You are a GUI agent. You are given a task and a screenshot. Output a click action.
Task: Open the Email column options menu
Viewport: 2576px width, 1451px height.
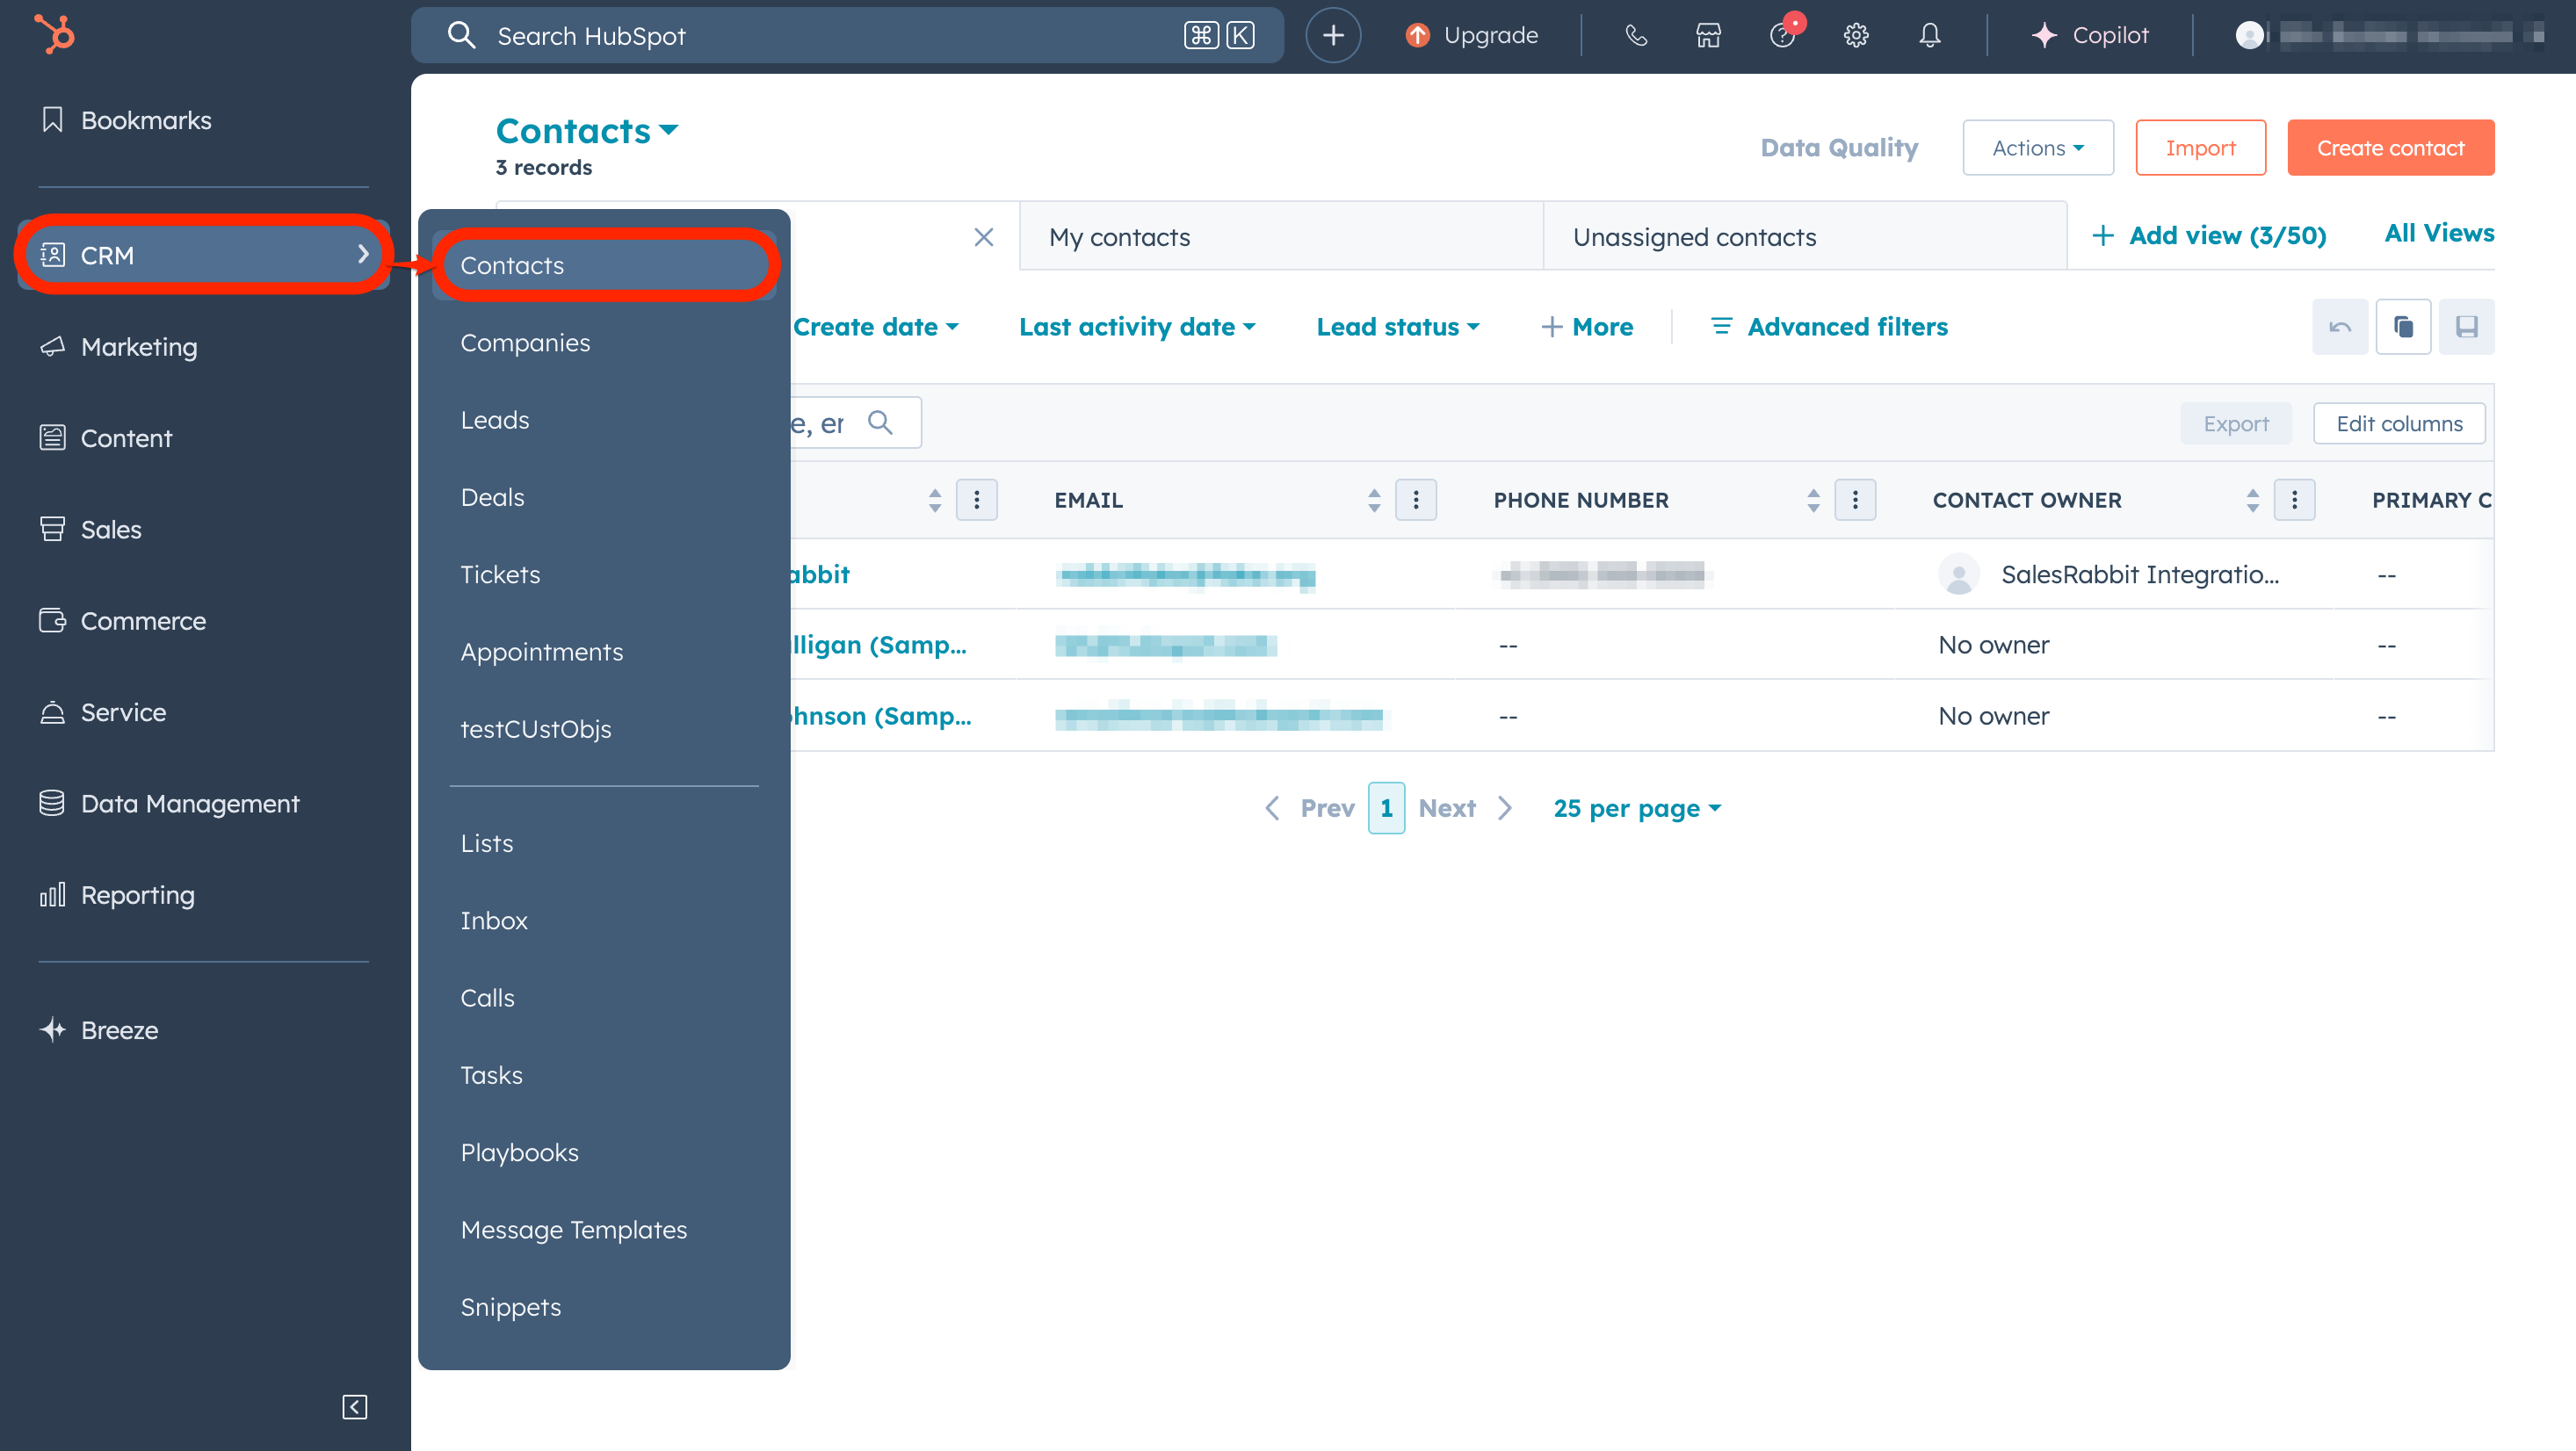pos(1416,500)
